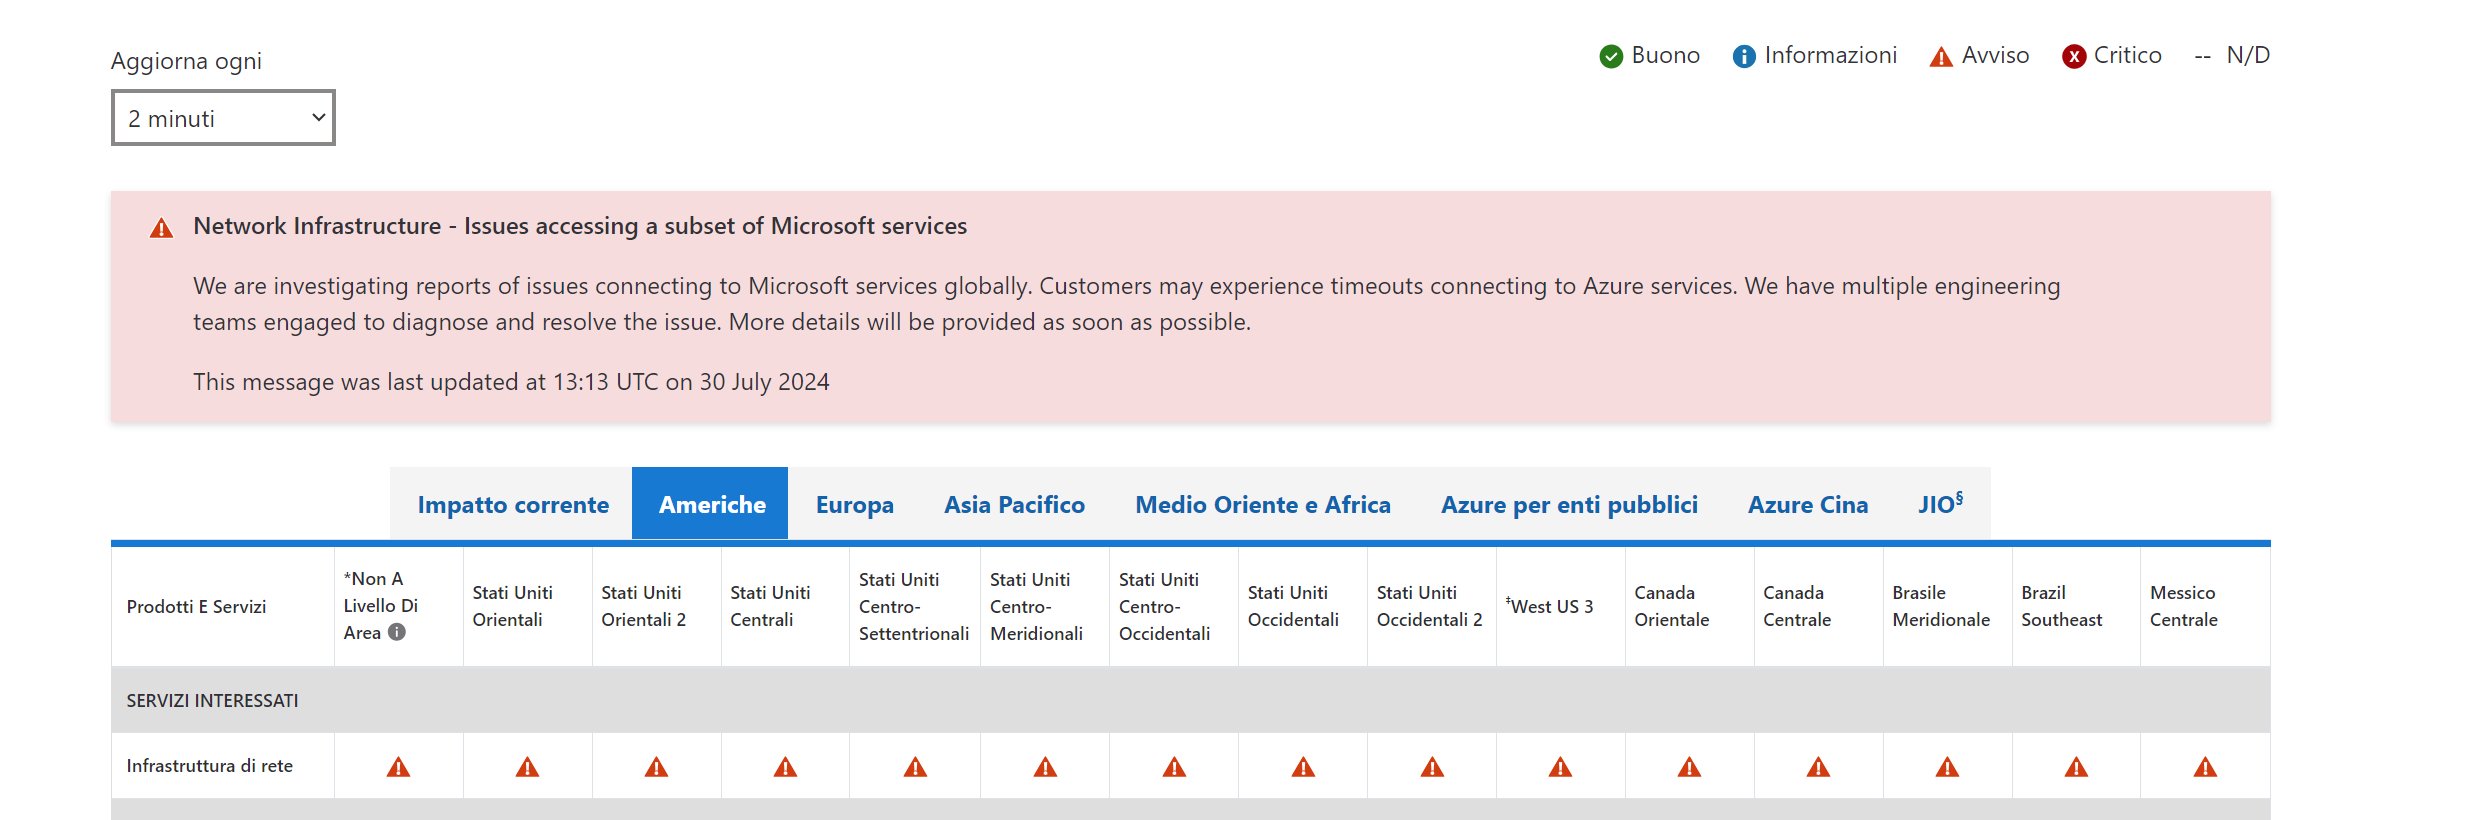
Task: Click the Buono green check legend icon
Action: tap(1611, 57)
